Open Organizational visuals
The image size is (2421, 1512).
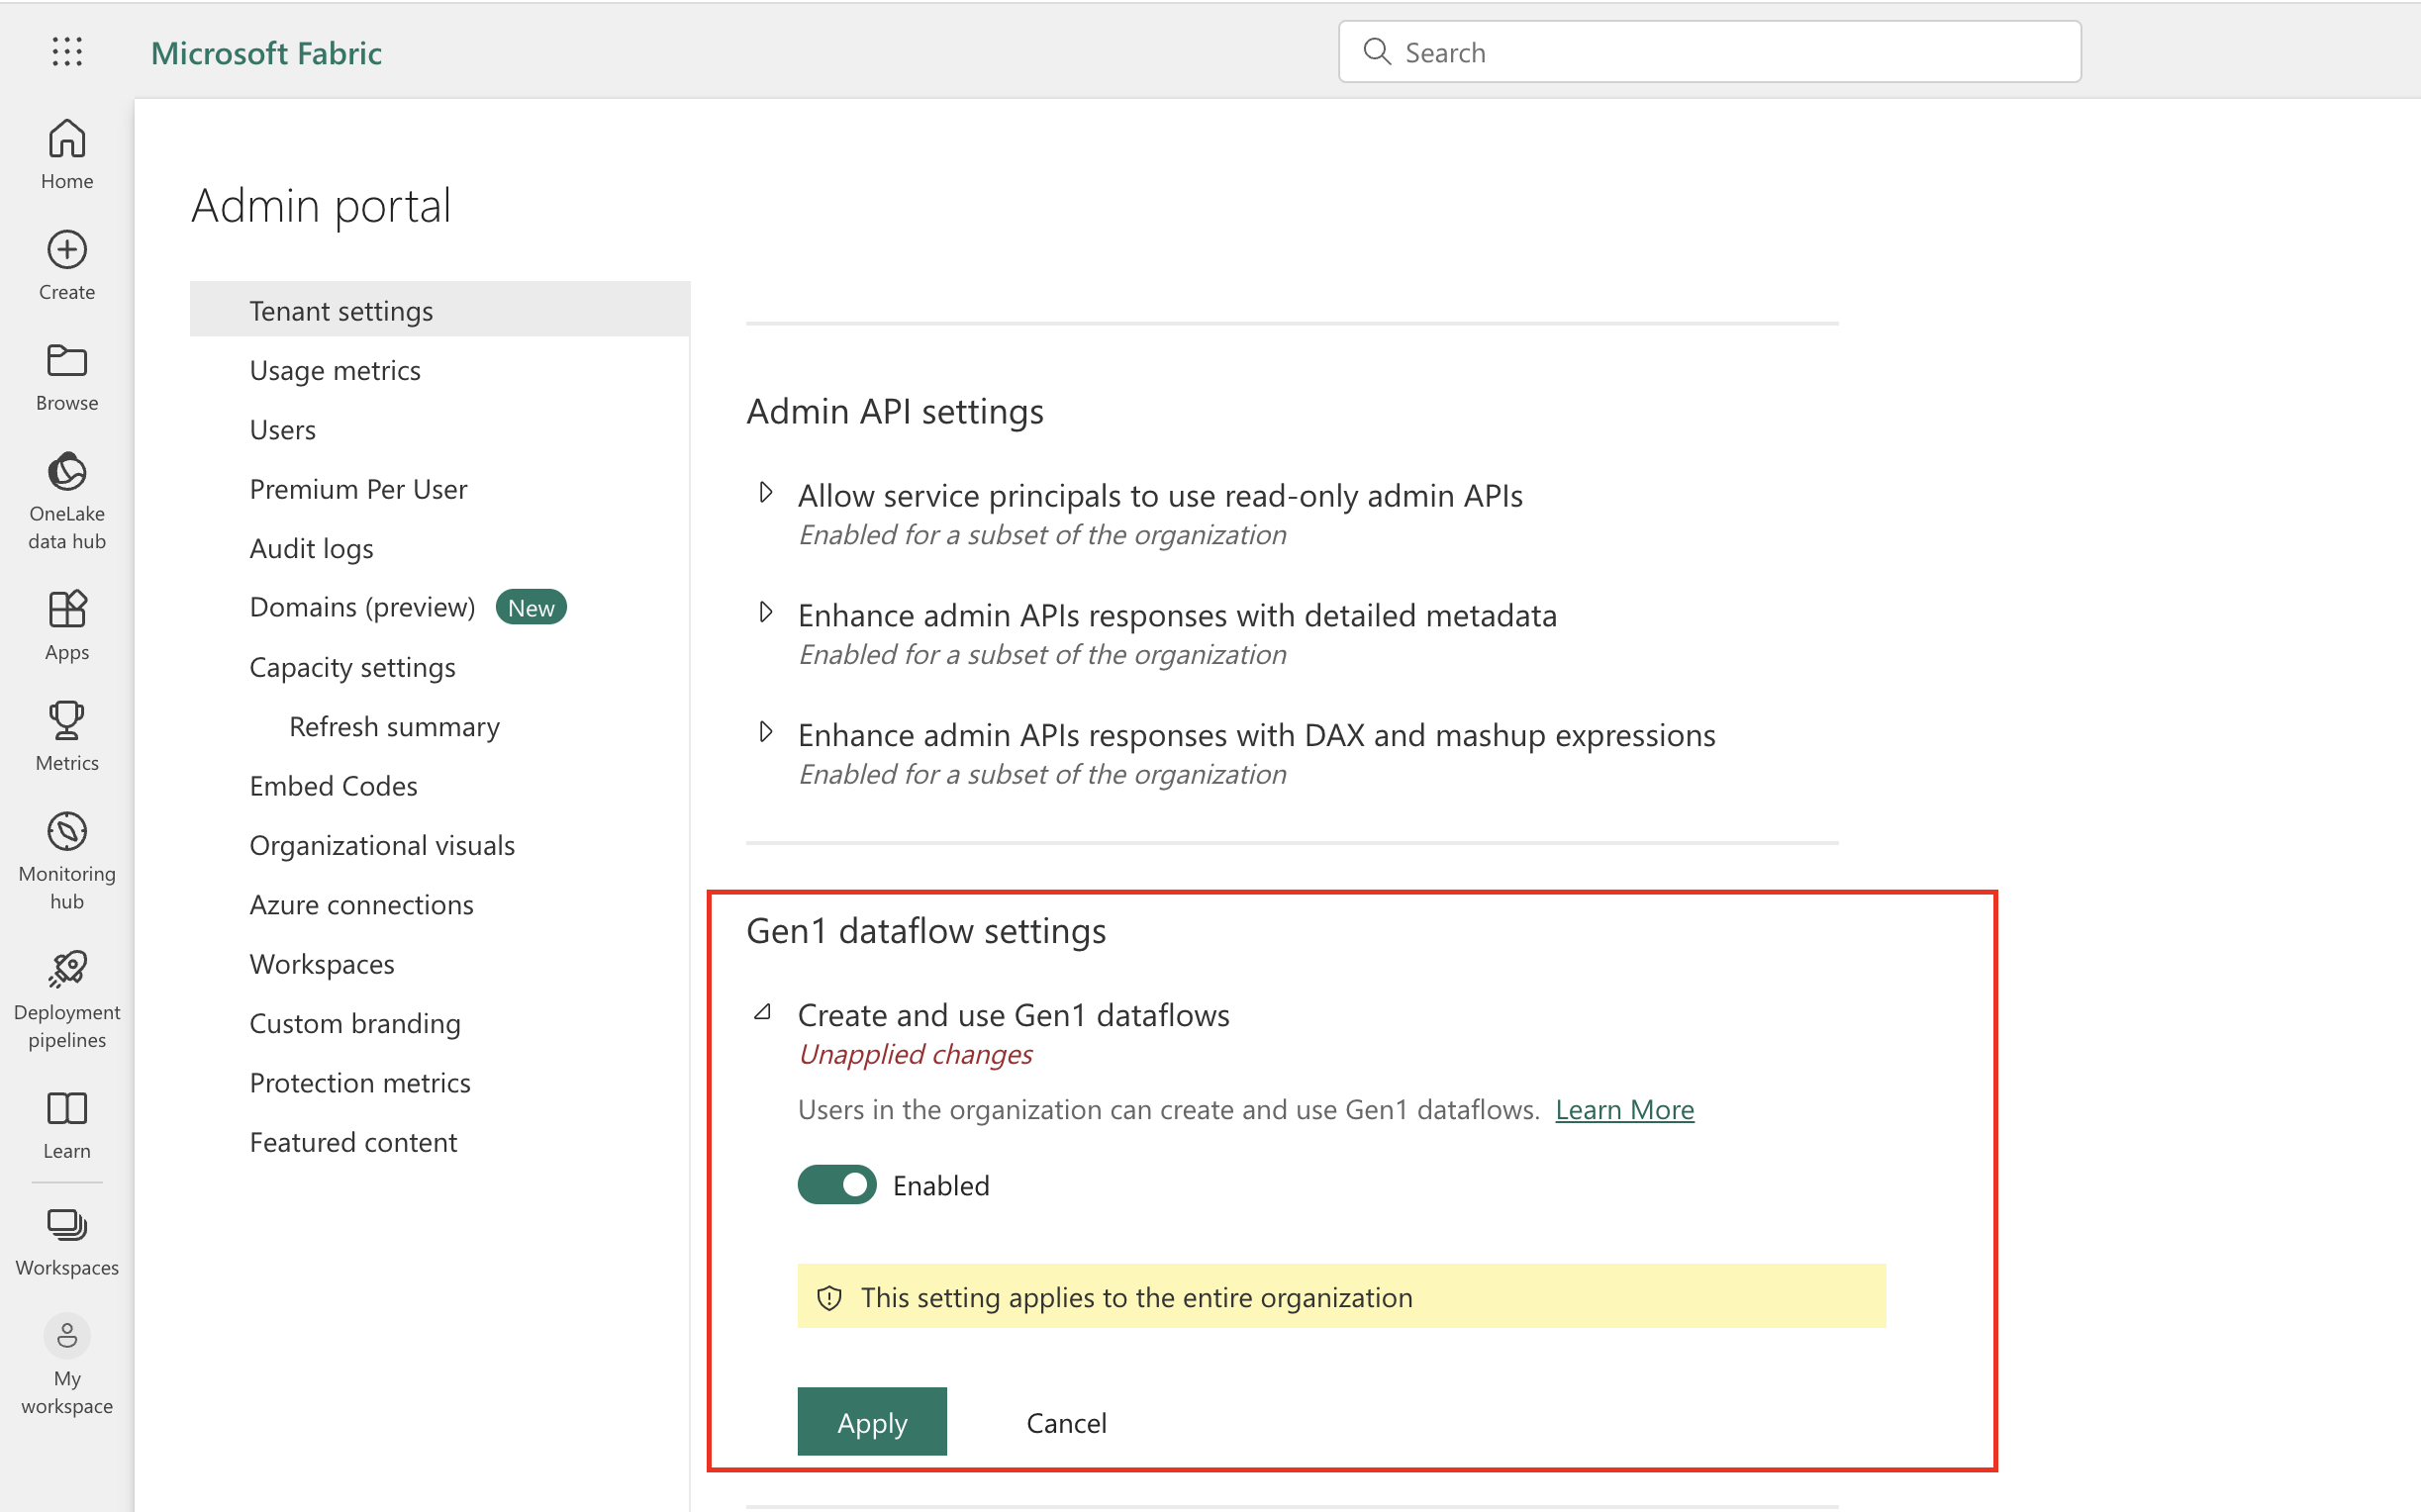382,845
